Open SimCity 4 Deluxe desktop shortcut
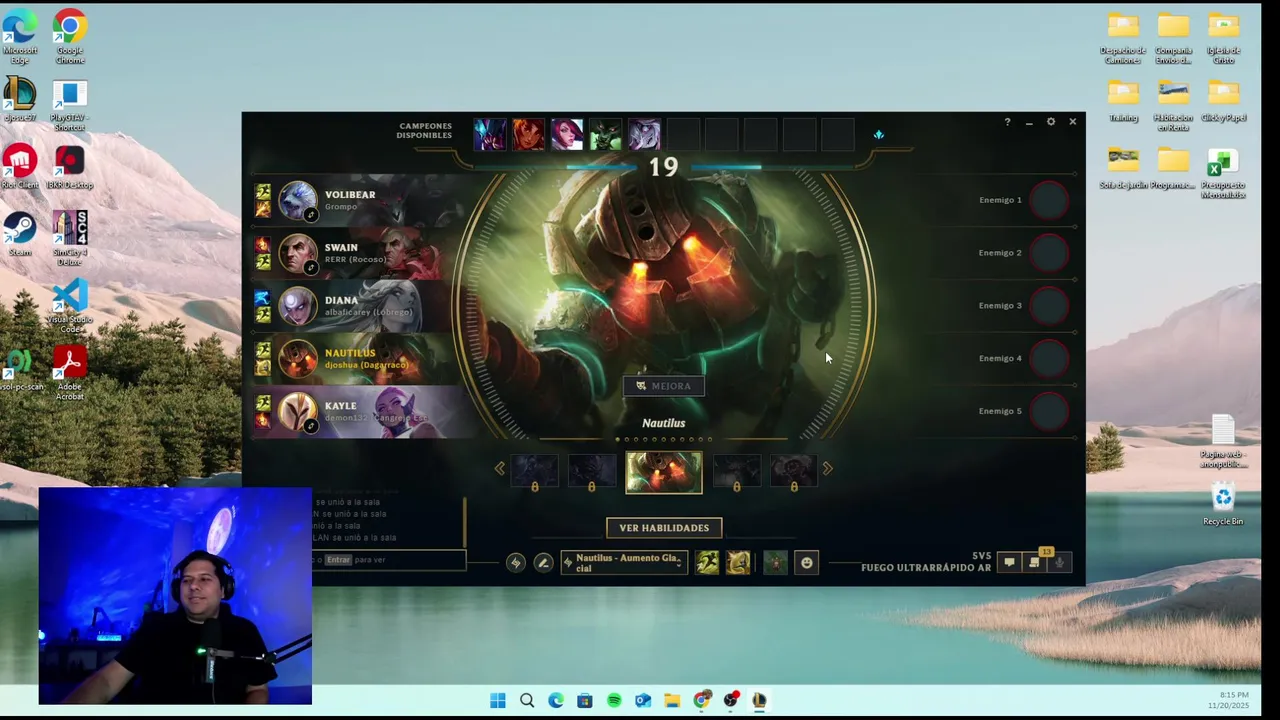 [69, 239]
